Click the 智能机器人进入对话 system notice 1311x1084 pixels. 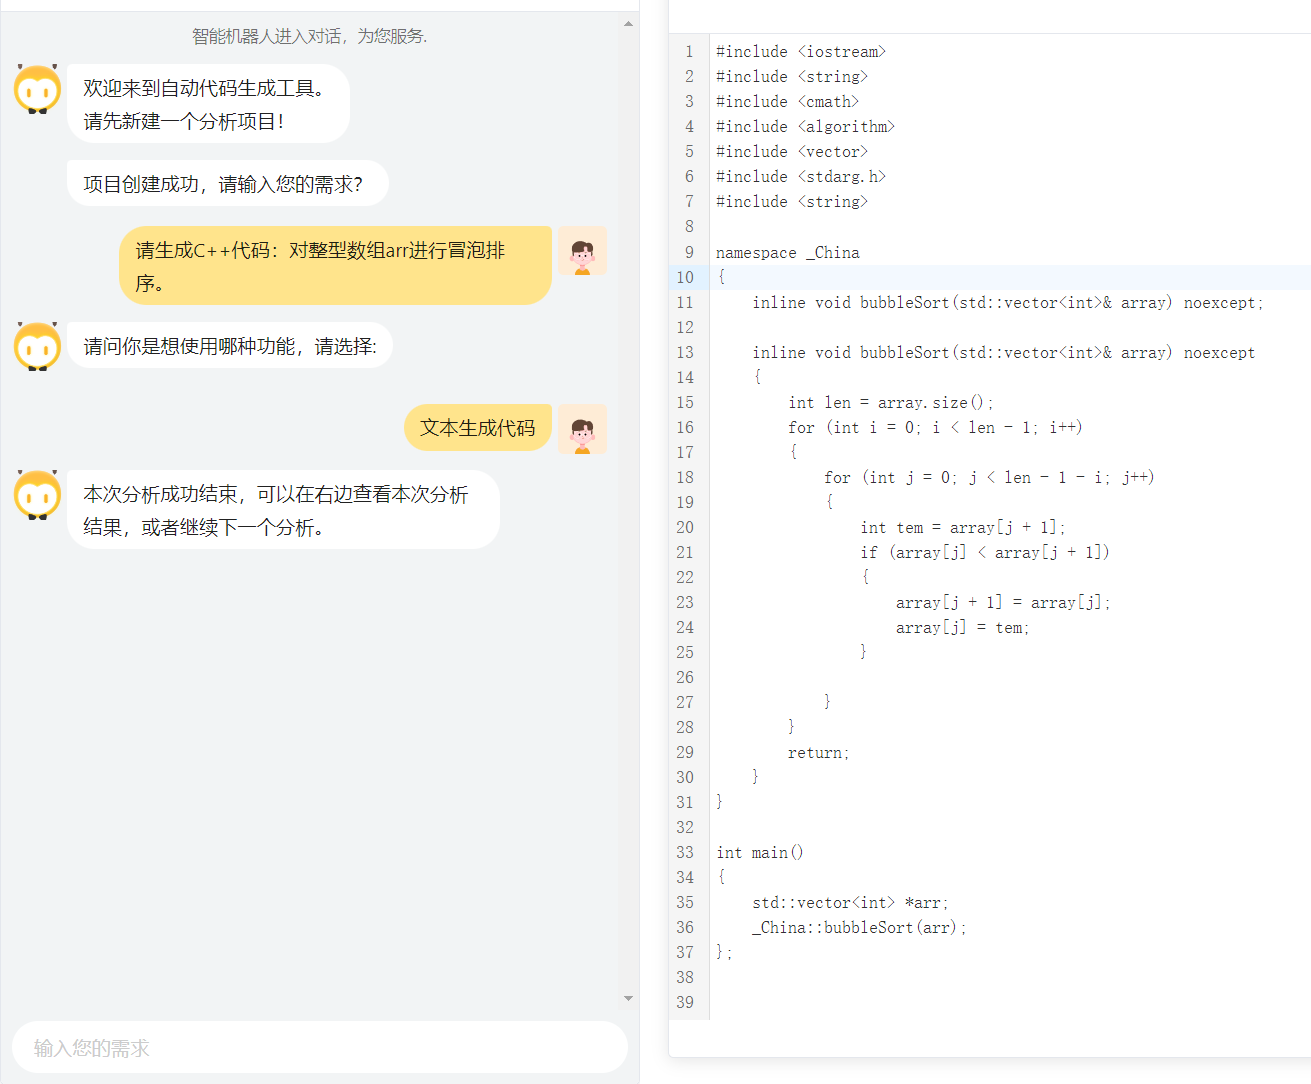tap(309, 36)
